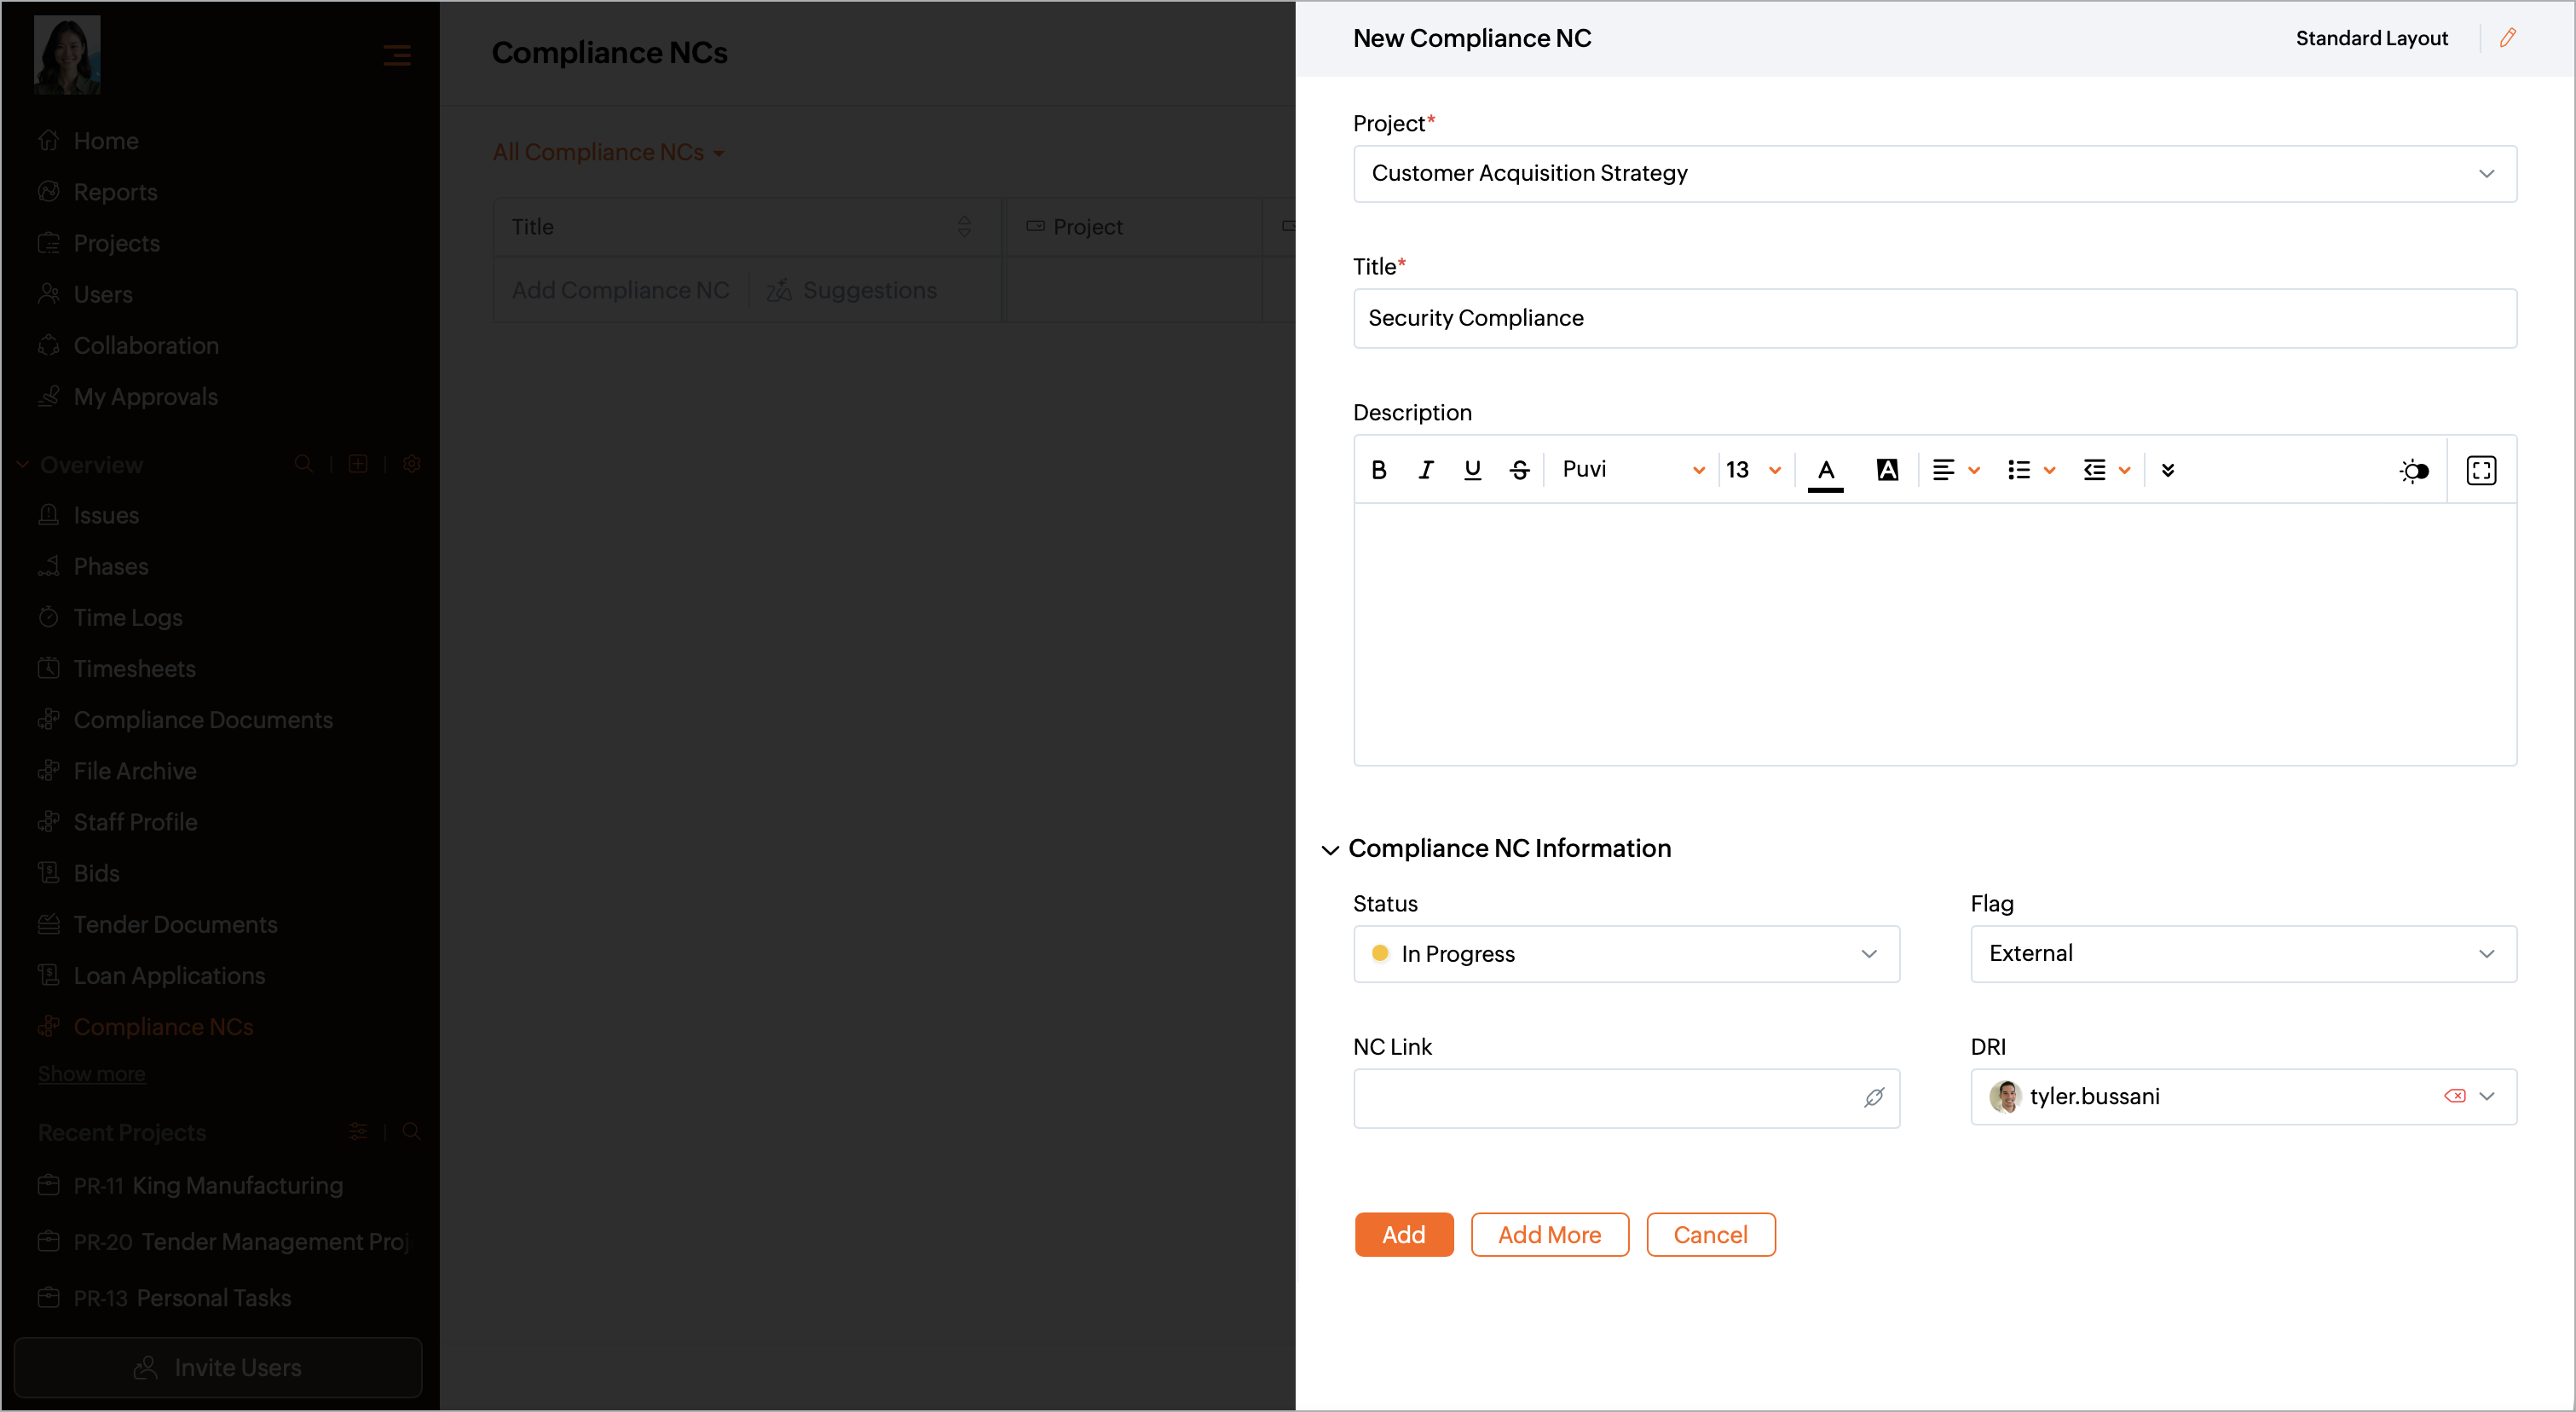This screenshot has height=1412, width=2576.
Task: Open Reports from sidebar
Action: [x=97, y=192]
